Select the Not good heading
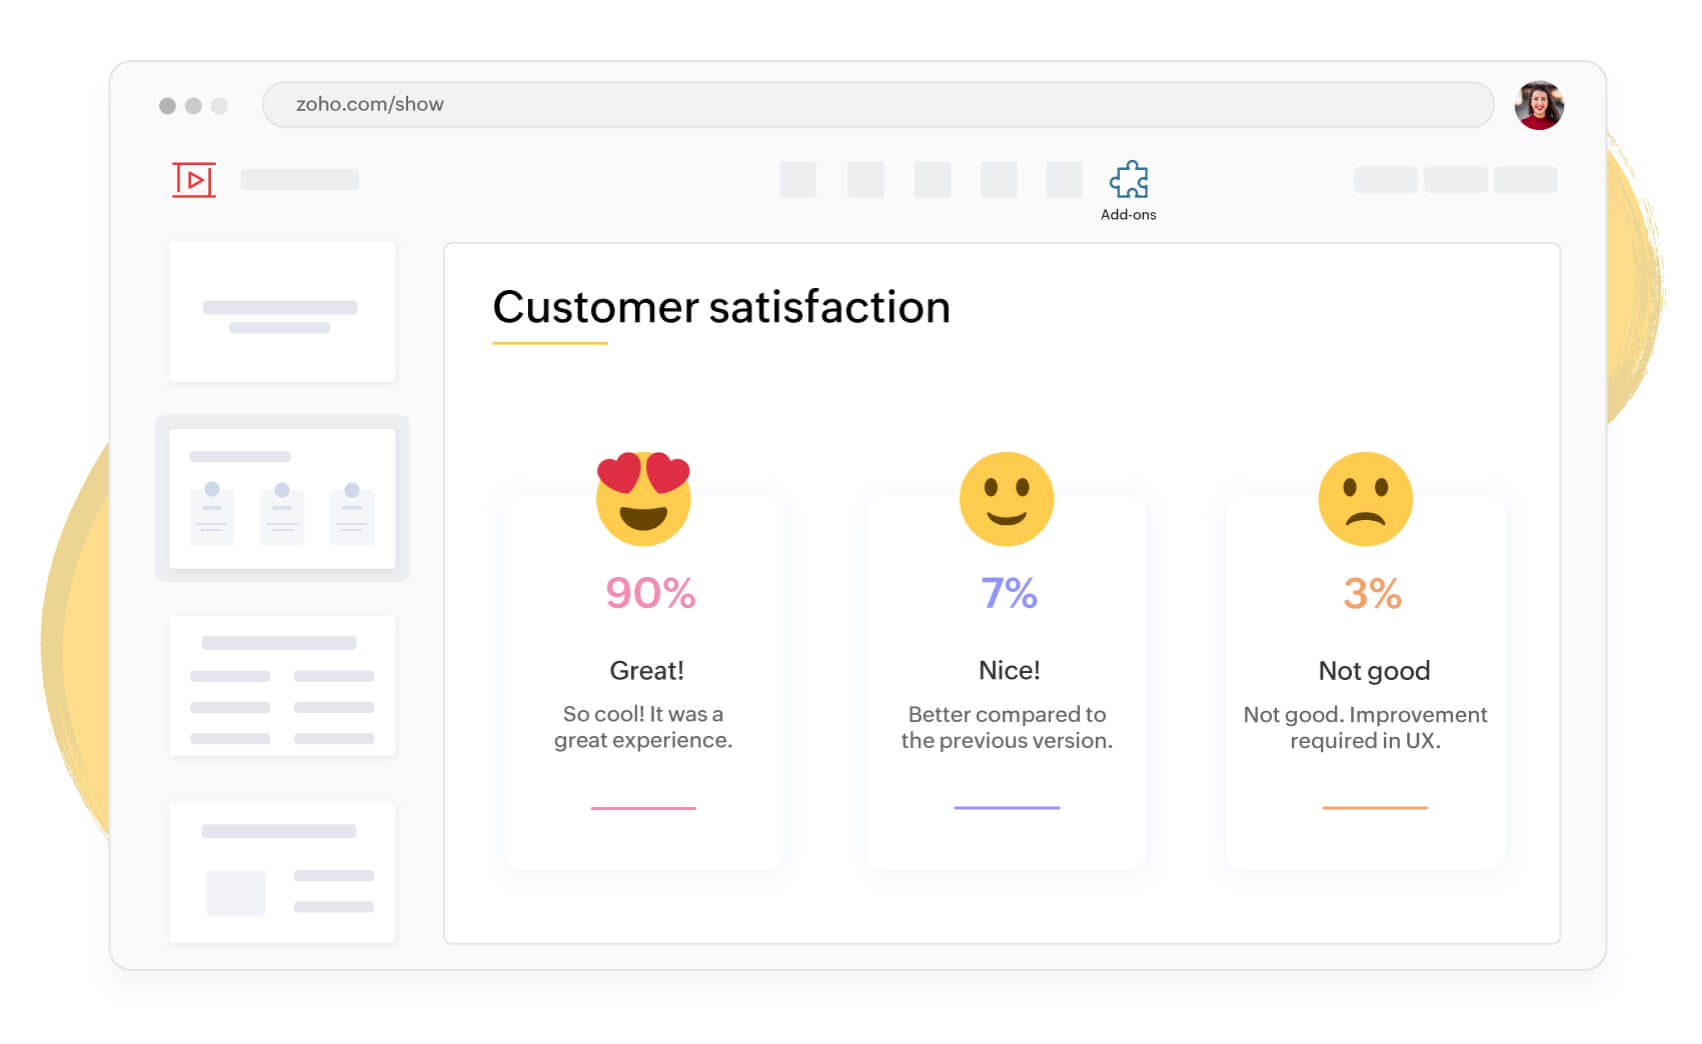Viewport: 1702px width, 1044px height. pos(1374,671)
